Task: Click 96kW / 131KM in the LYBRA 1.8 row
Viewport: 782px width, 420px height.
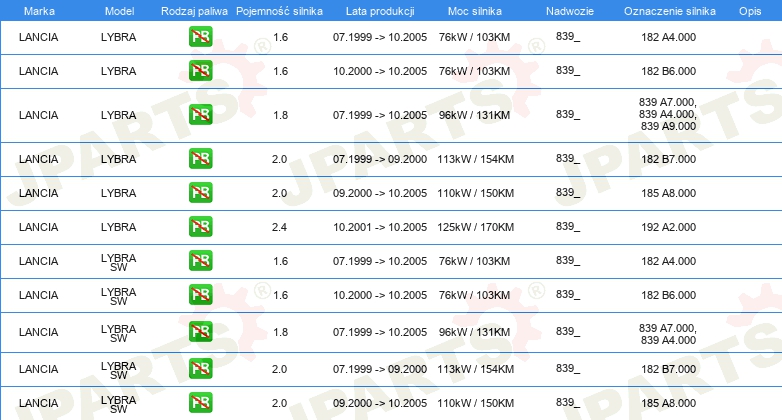Action: (474, 115)
